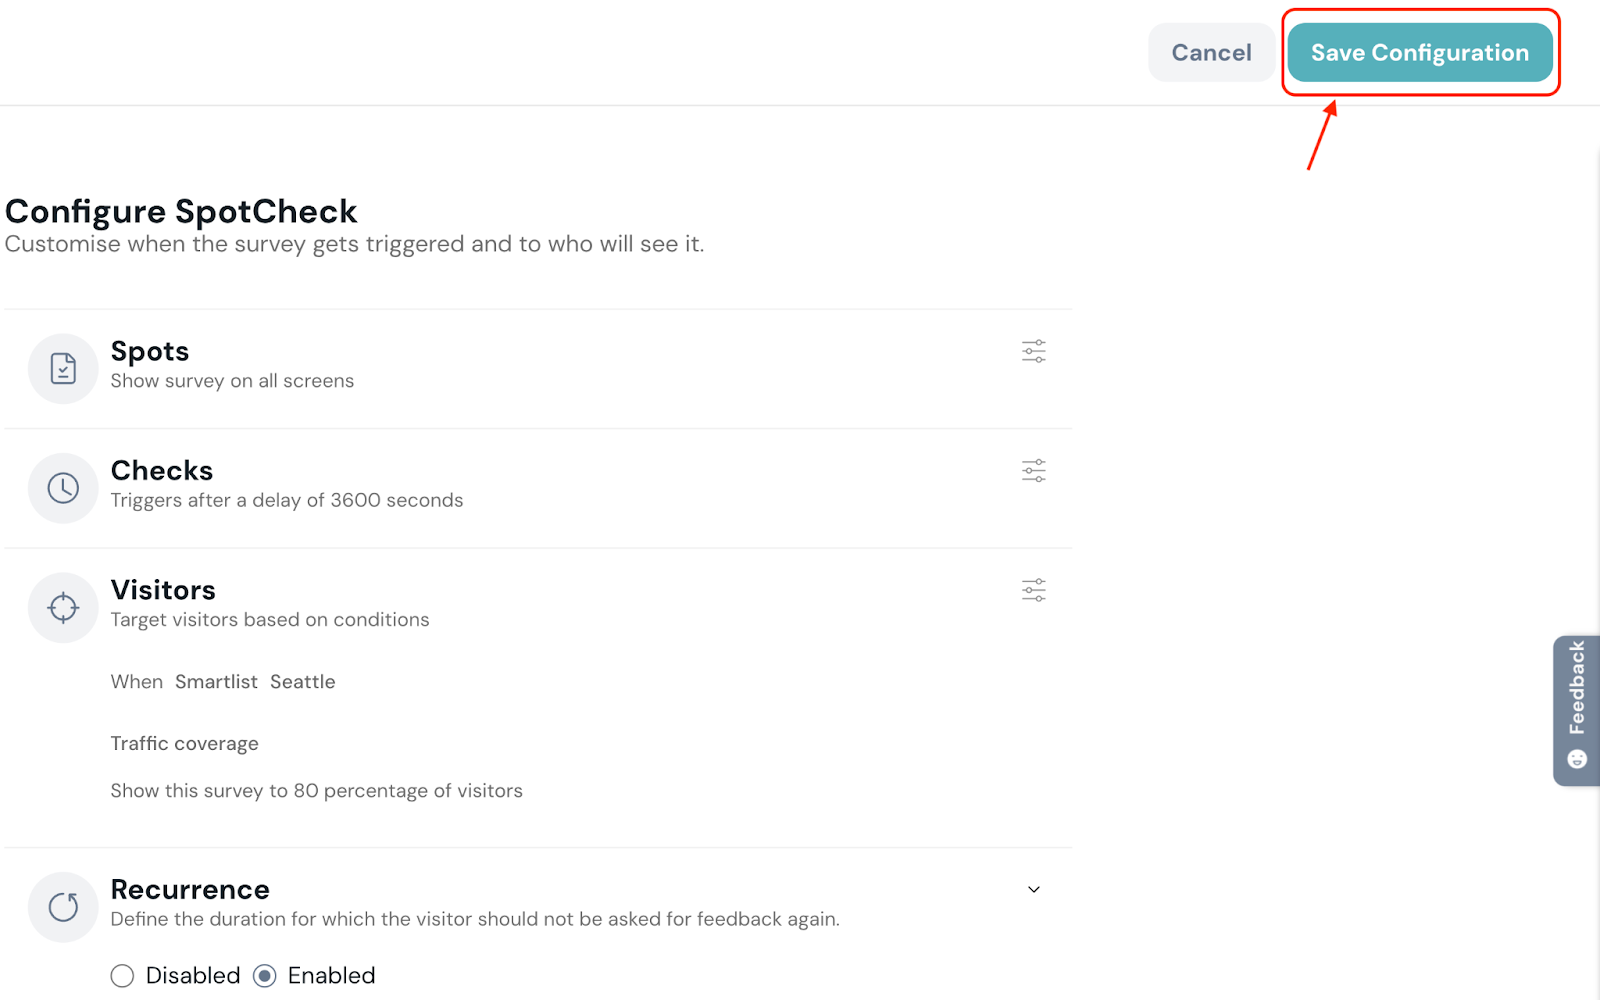Screen dimensions: 1600x1000
Task: Click the Seattle smartlist condition
Action: click(x=303, y=682)
